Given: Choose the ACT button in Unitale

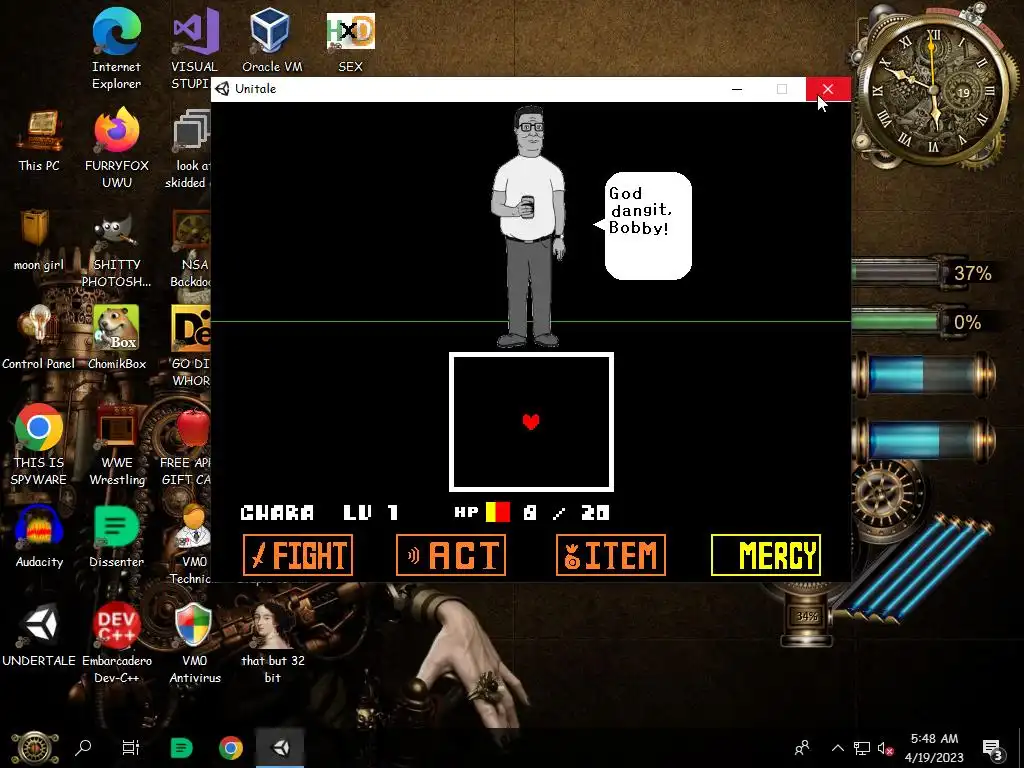Looking at the screenshot, I should [451, 555].
